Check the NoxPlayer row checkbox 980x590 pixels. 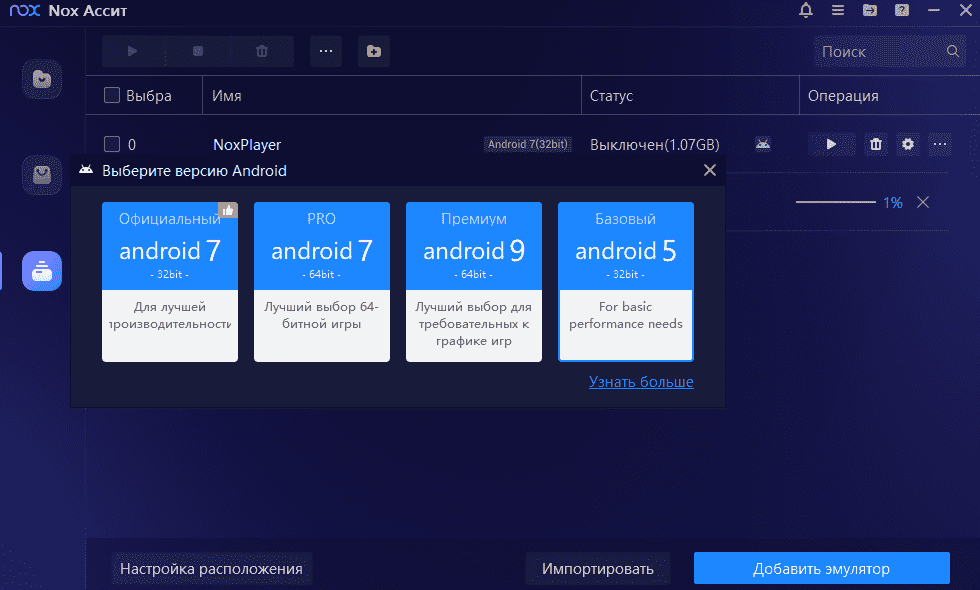point(112,144)
